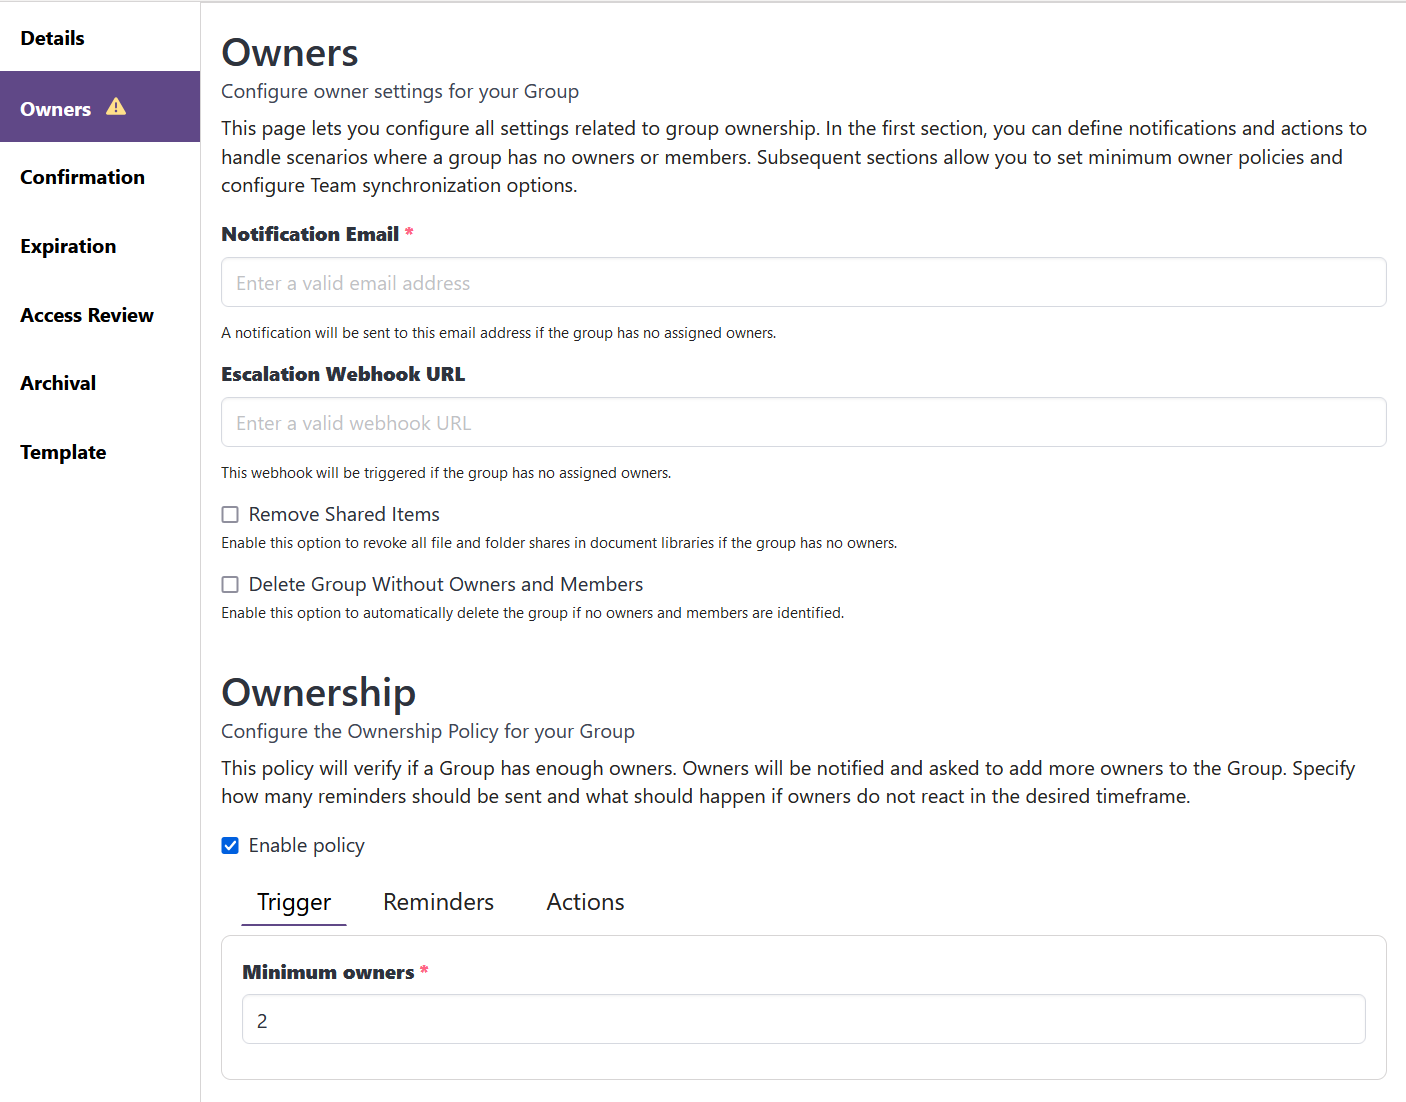
Task: Focus the Escalation Webhook URL field
Action: click(x=803, y=423)
